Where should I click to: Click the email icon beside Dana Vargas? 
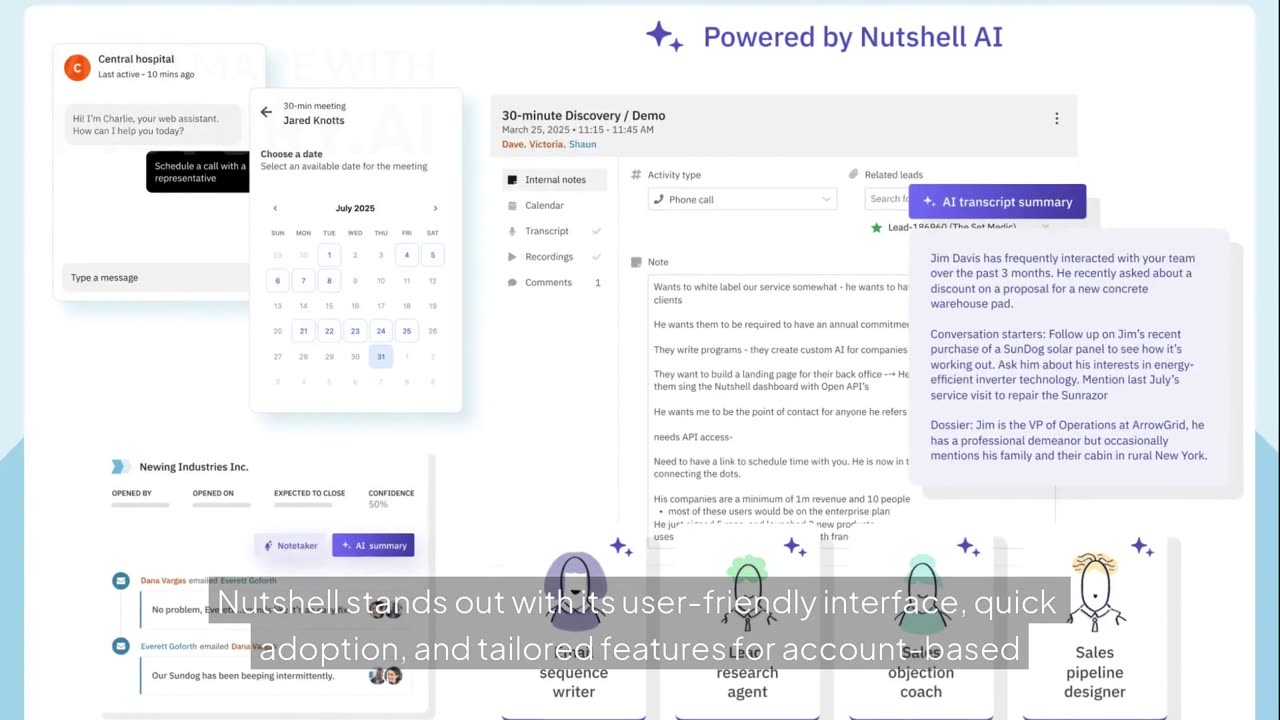[x=121, y=580]
